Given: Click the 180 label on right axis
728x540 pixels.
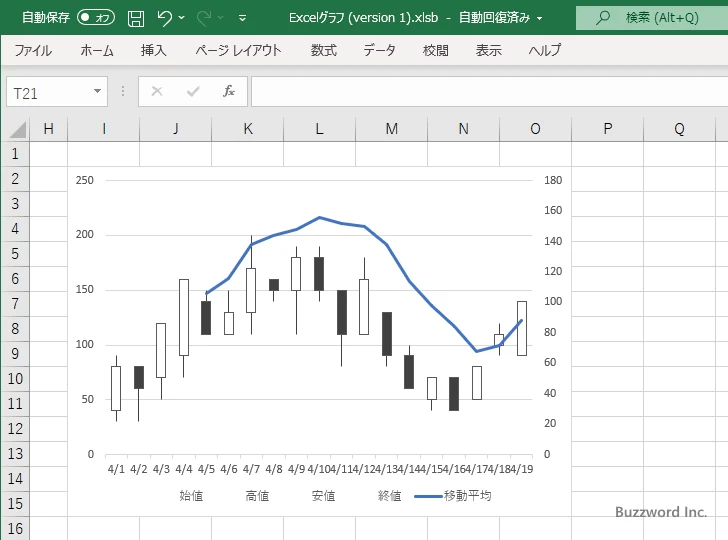Looking at the screenshot, I should tap(553, 180).
